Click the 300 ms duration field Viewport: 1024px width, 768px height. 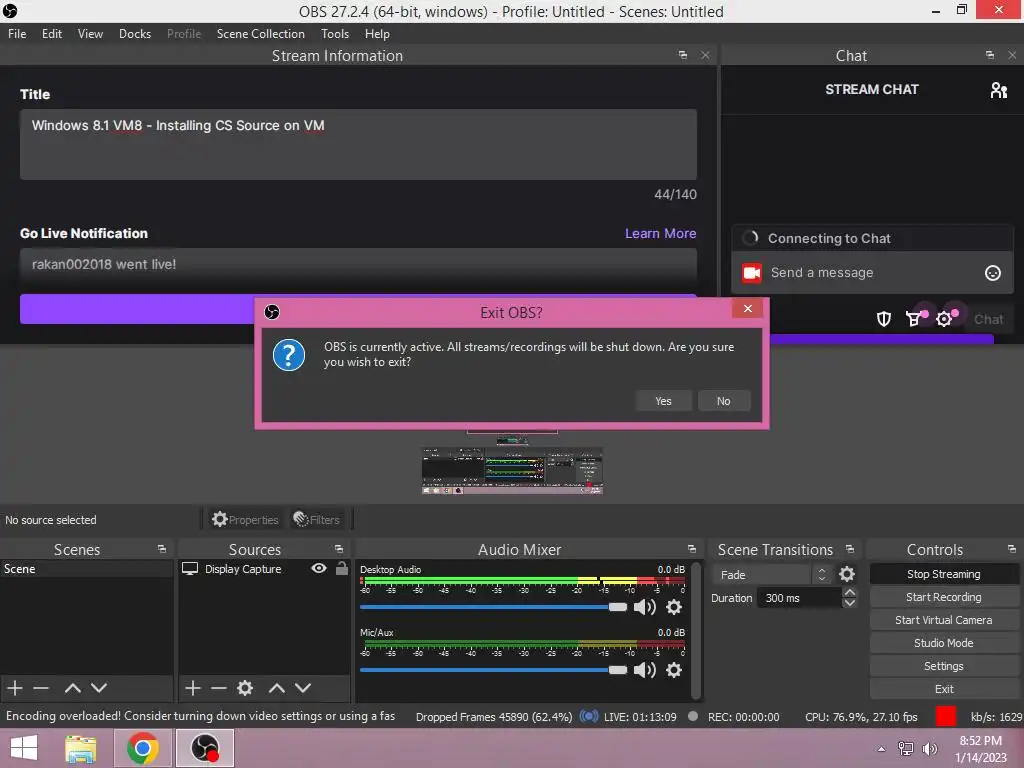tap(799, 598)
